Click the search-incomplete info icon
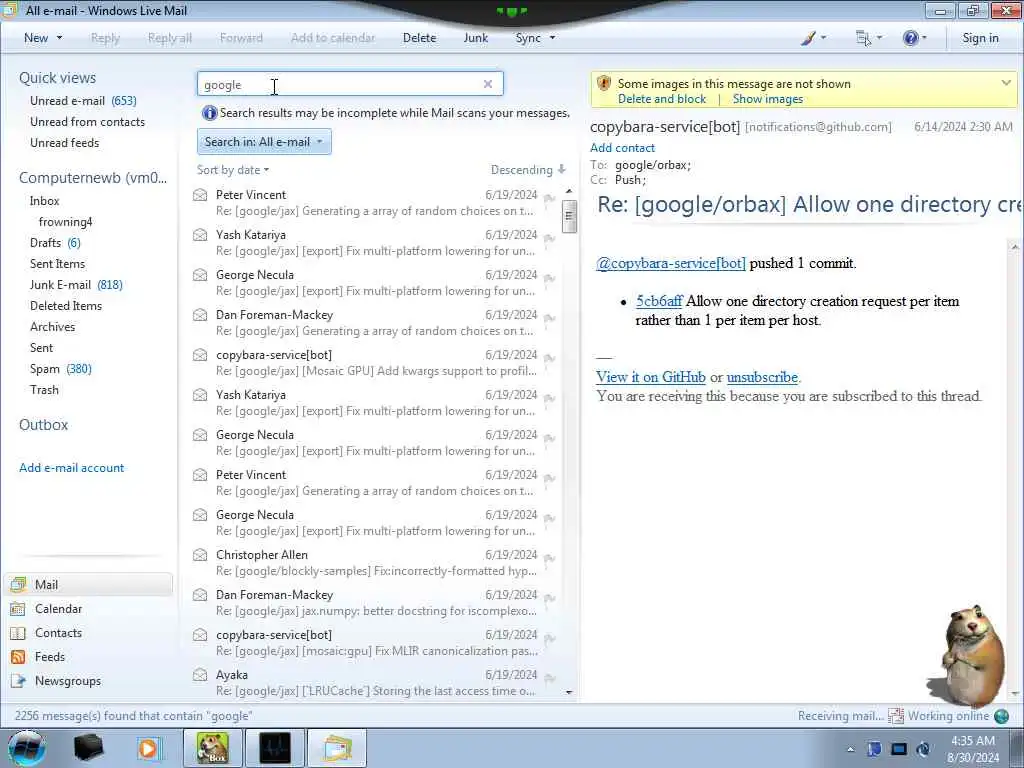This screenshot has width=1024, height=768. (x=209, y=113)
